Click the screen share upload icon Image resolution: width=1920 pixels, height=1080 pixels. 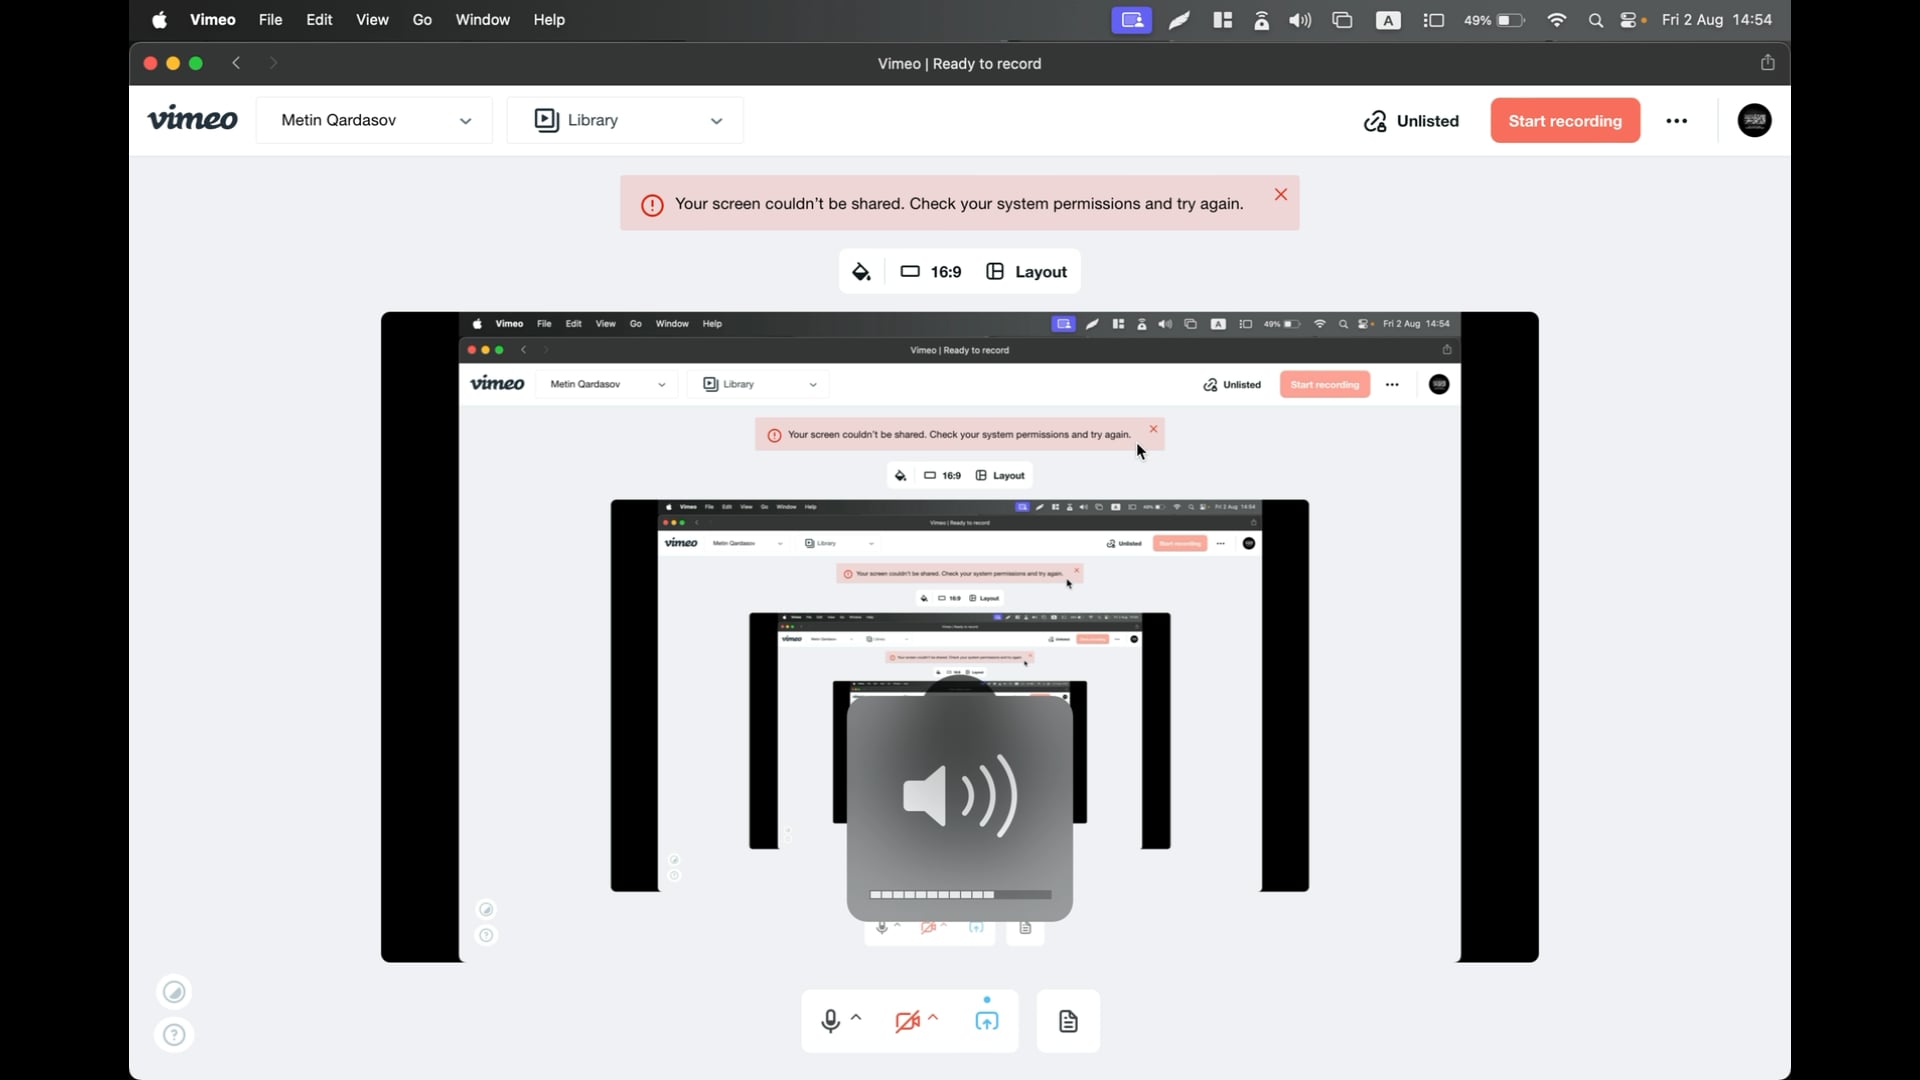click(x=986, y=1021)
